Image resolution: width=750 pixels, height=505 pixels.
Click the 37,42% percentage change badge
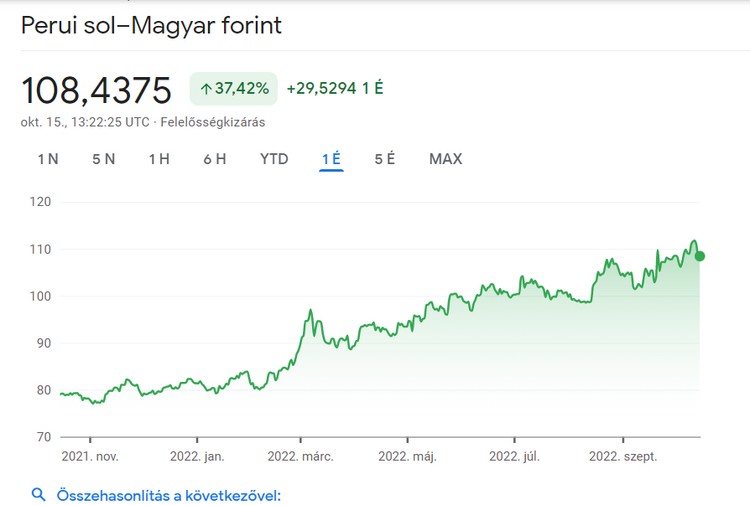coord(234,89)
